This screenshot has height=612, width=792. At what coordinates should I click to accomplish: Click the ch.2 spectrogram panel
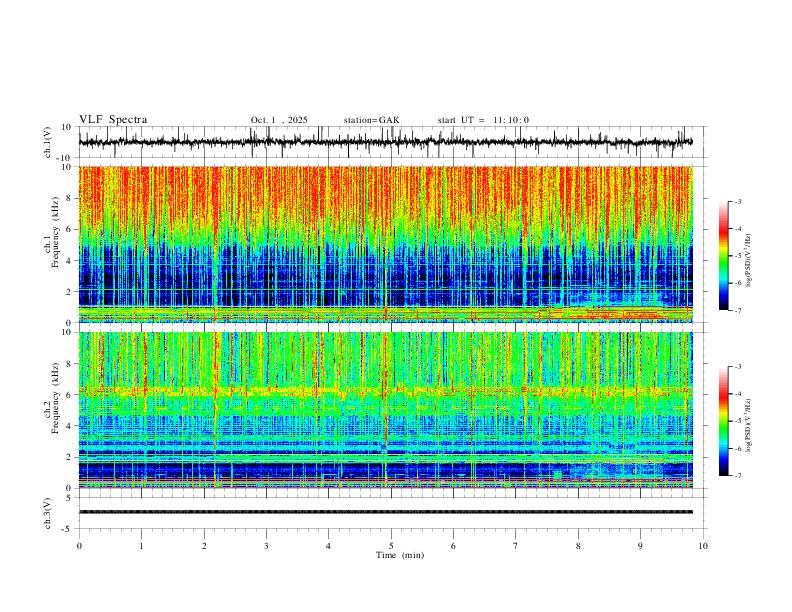click(x=385, y=410)
